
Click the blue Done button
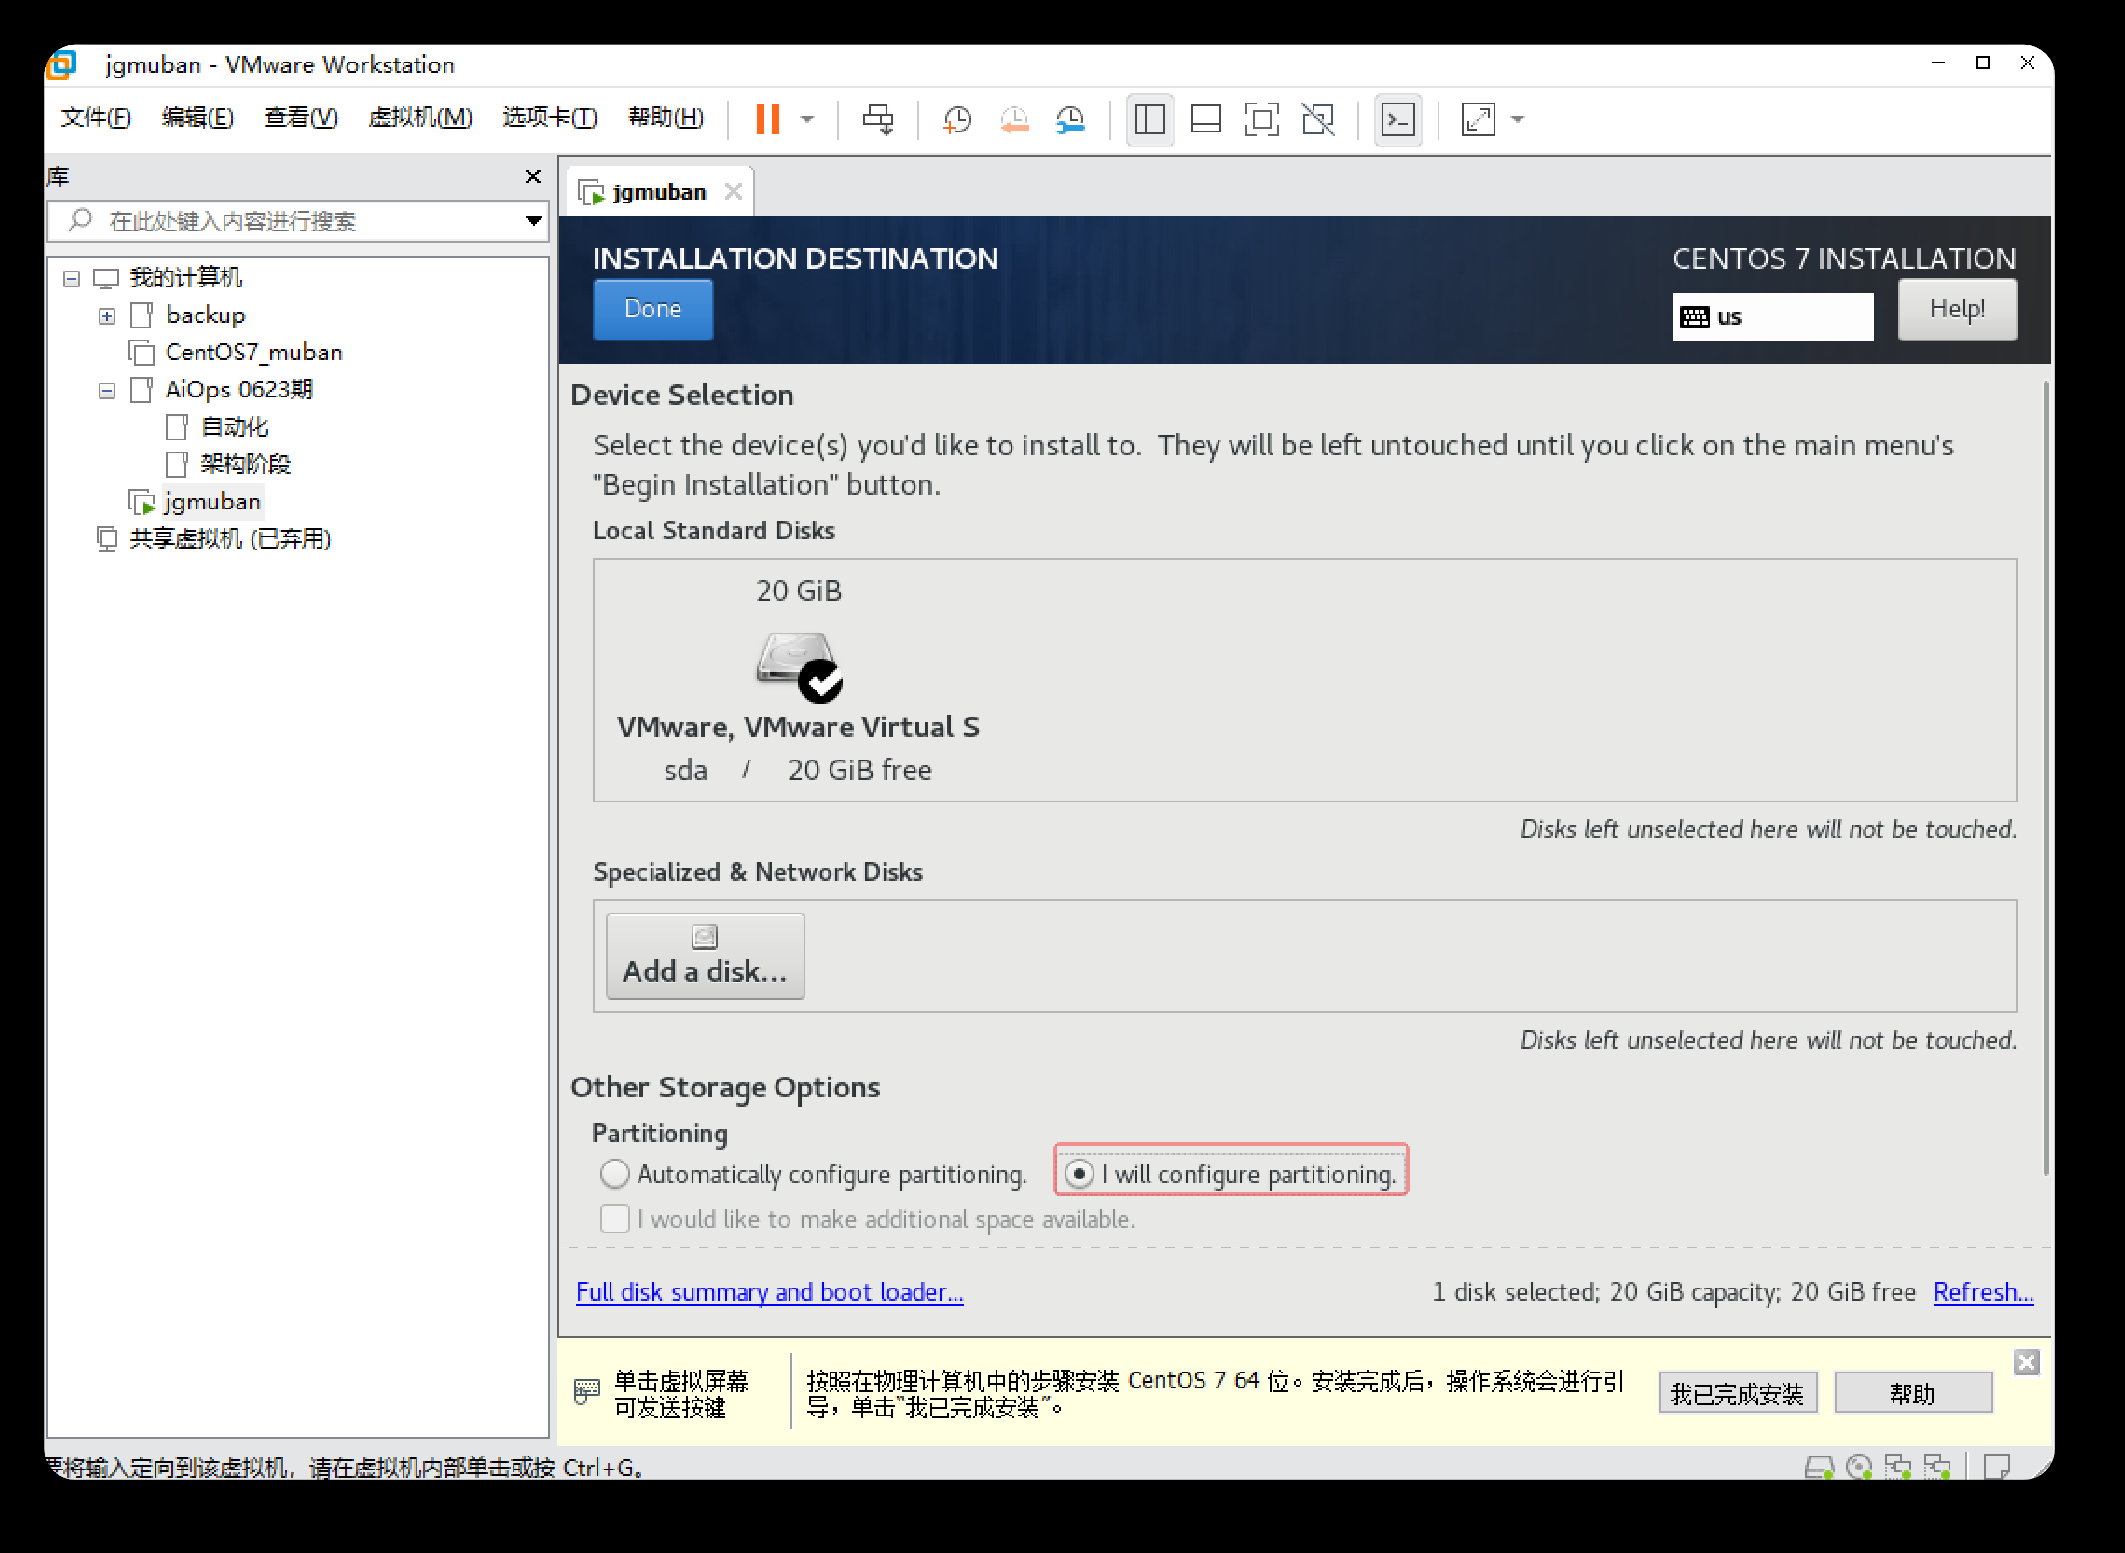(653, 309)
